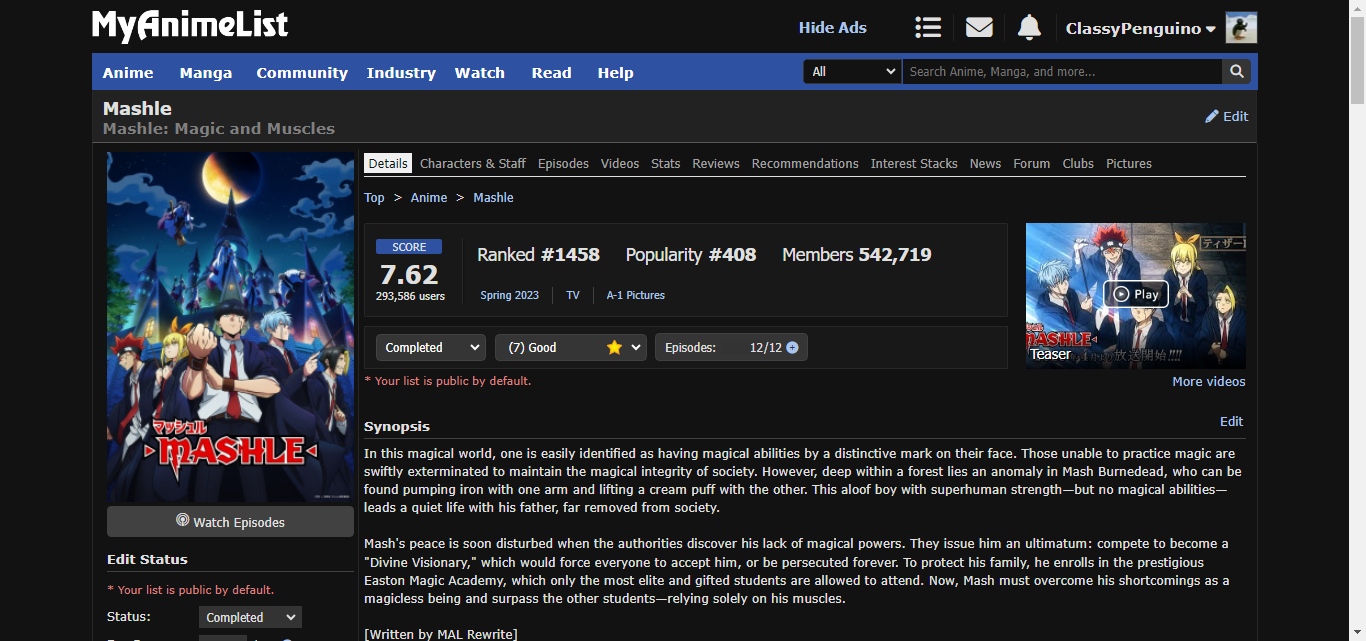
Task: Open the Mashle breadcrumb link
Action: point(493,198)
